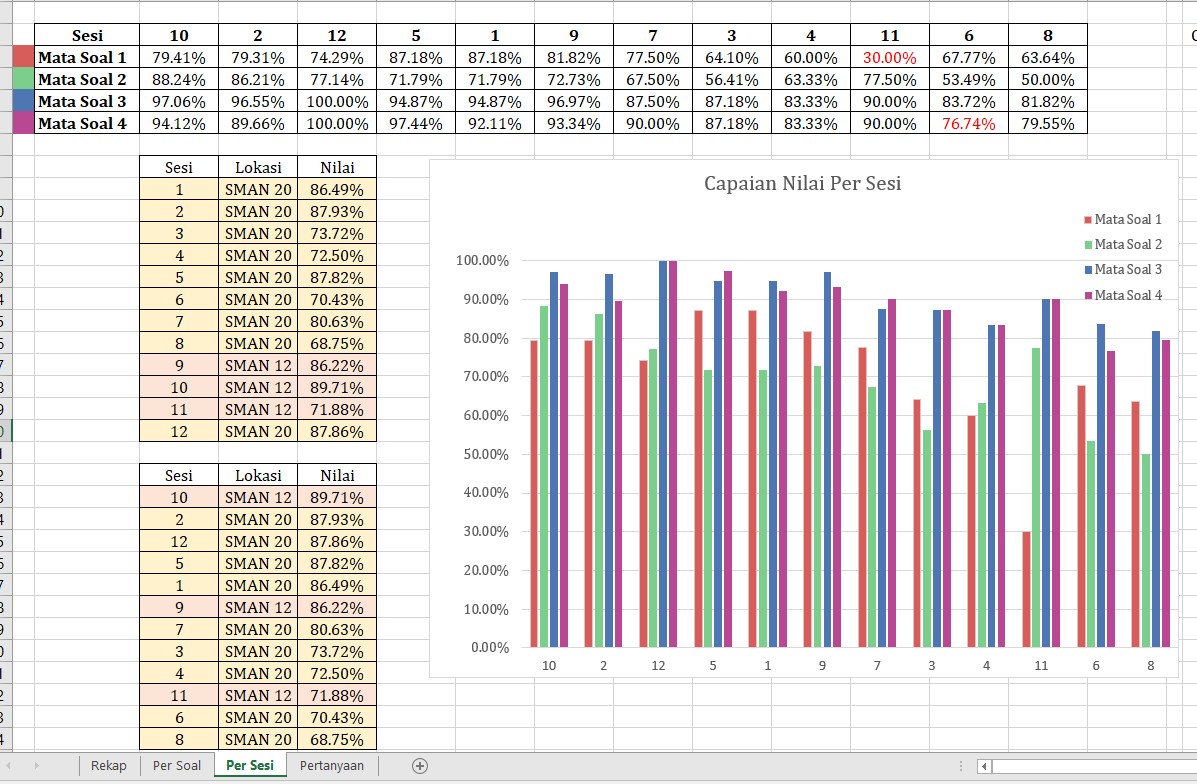
Task: Select the red 30.00% cell under Sesi 11
Action: point(889,58)
